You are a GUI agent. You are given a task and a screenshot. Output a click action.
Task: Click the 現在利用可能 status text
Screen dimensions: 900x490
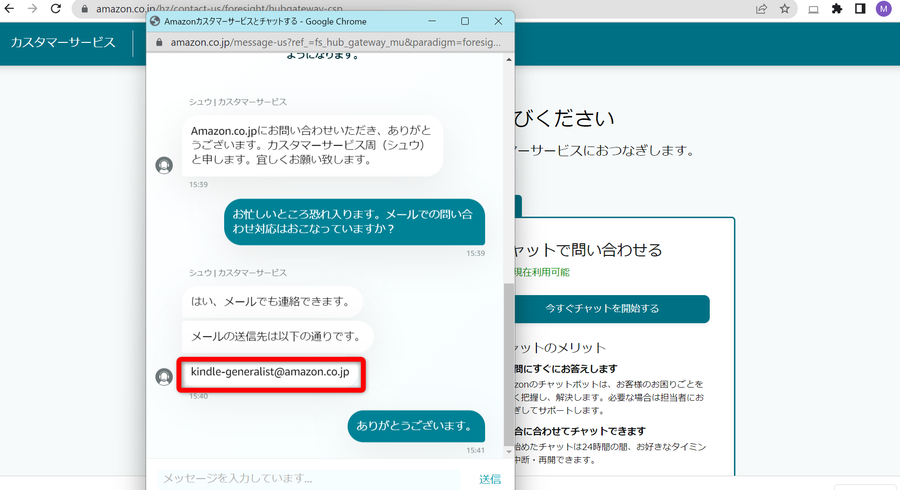(542, 272)
